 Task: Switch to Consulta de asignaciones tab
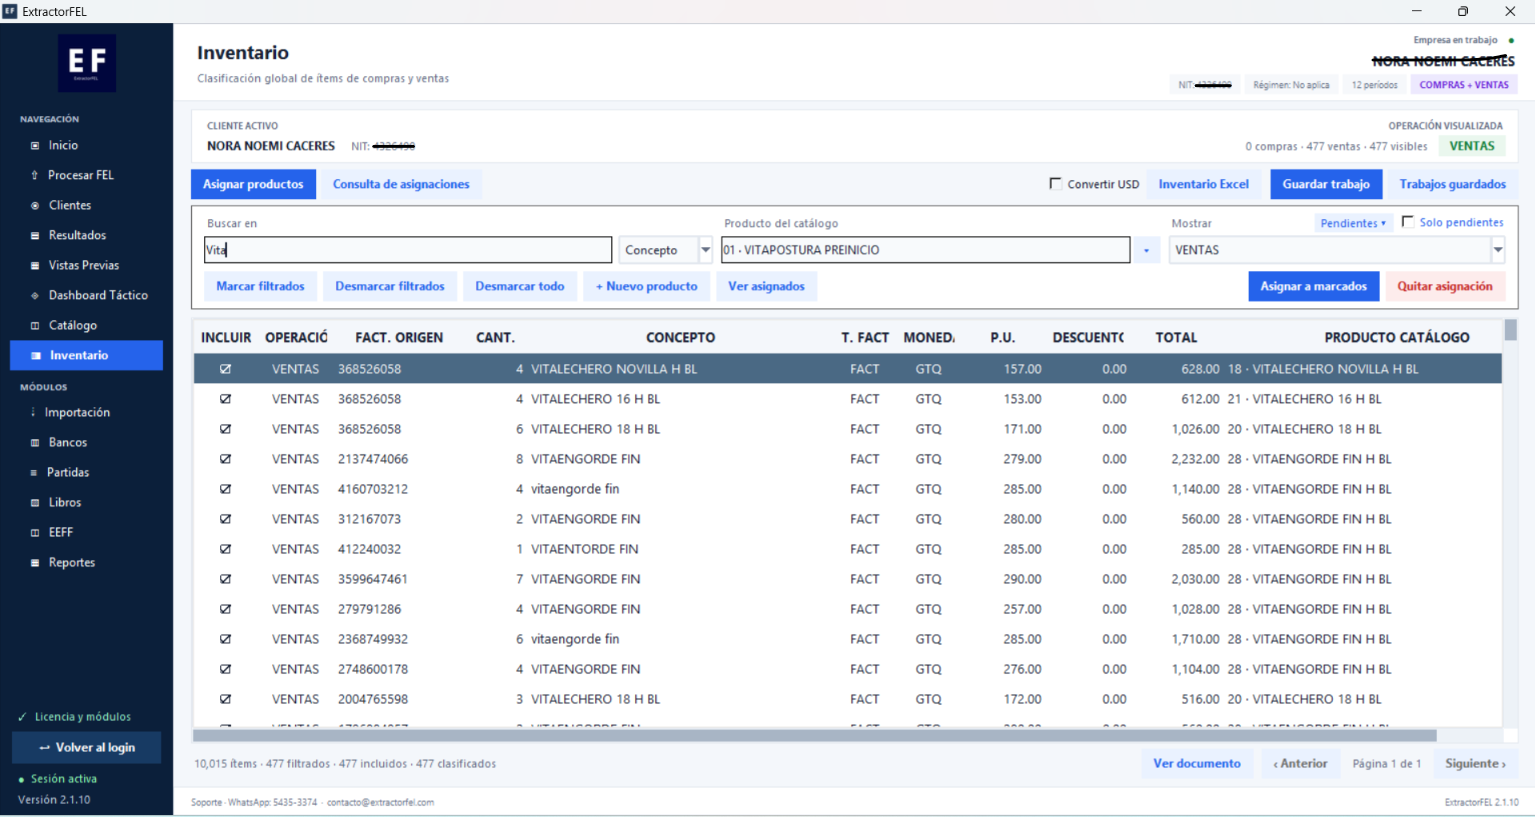click(401, 184)
